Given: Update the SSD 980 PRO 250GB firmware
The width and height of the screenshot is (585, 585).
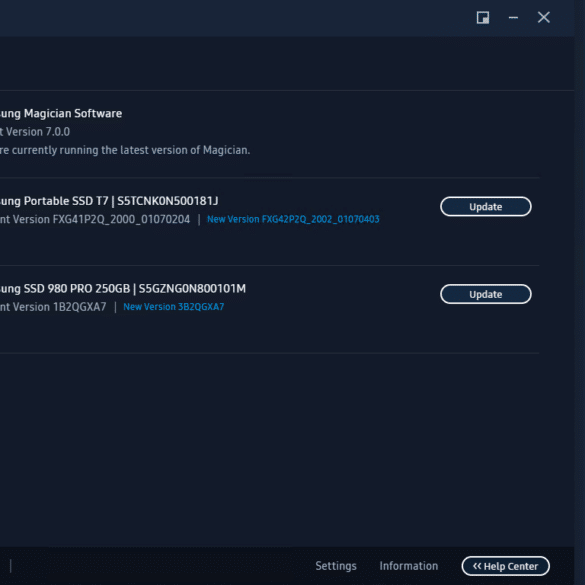Looking at the screenshot, I should click(x=486, y=294).
